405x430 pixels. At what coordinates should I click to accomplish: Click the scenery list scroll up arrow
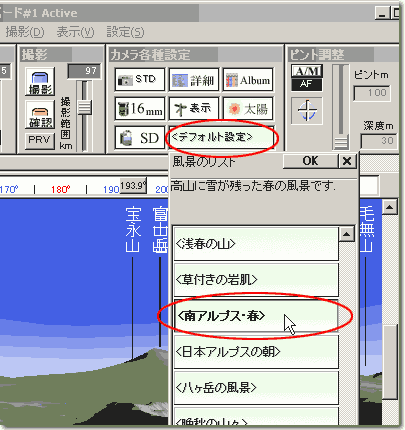[x=347, y=234]
